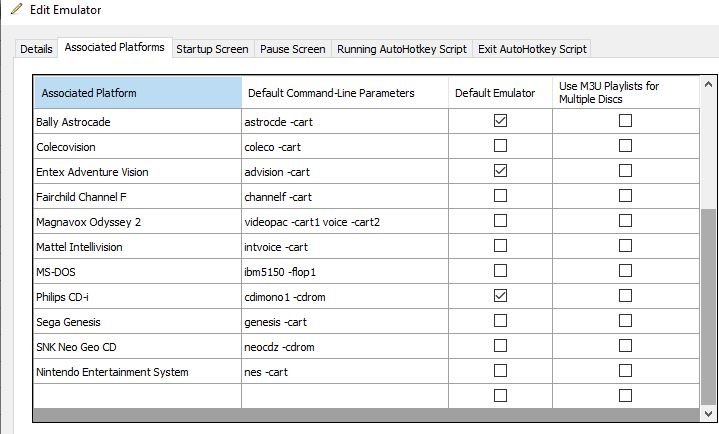Enable M3U Playlists for Bally Astrocade
This screenshot has height=434, width=719.
click(x=625, y=121)
